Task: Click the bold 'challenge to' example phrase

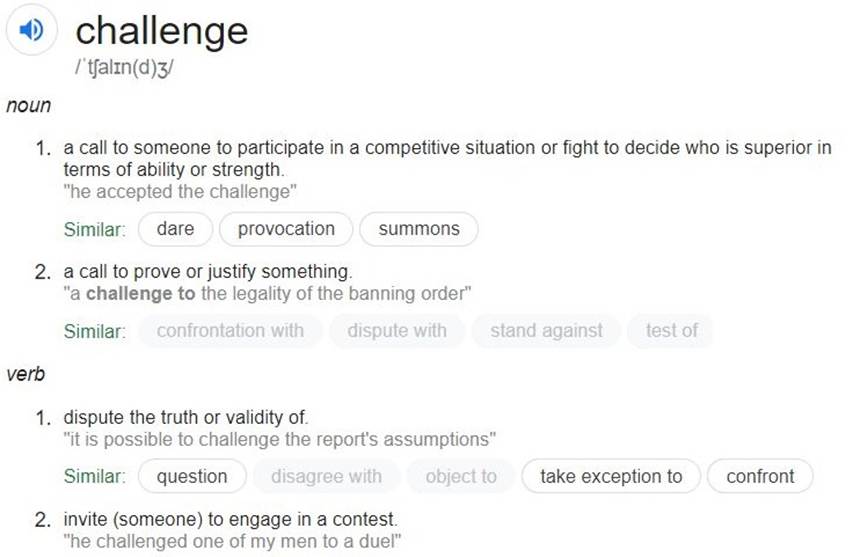Action: coord(140,293)
